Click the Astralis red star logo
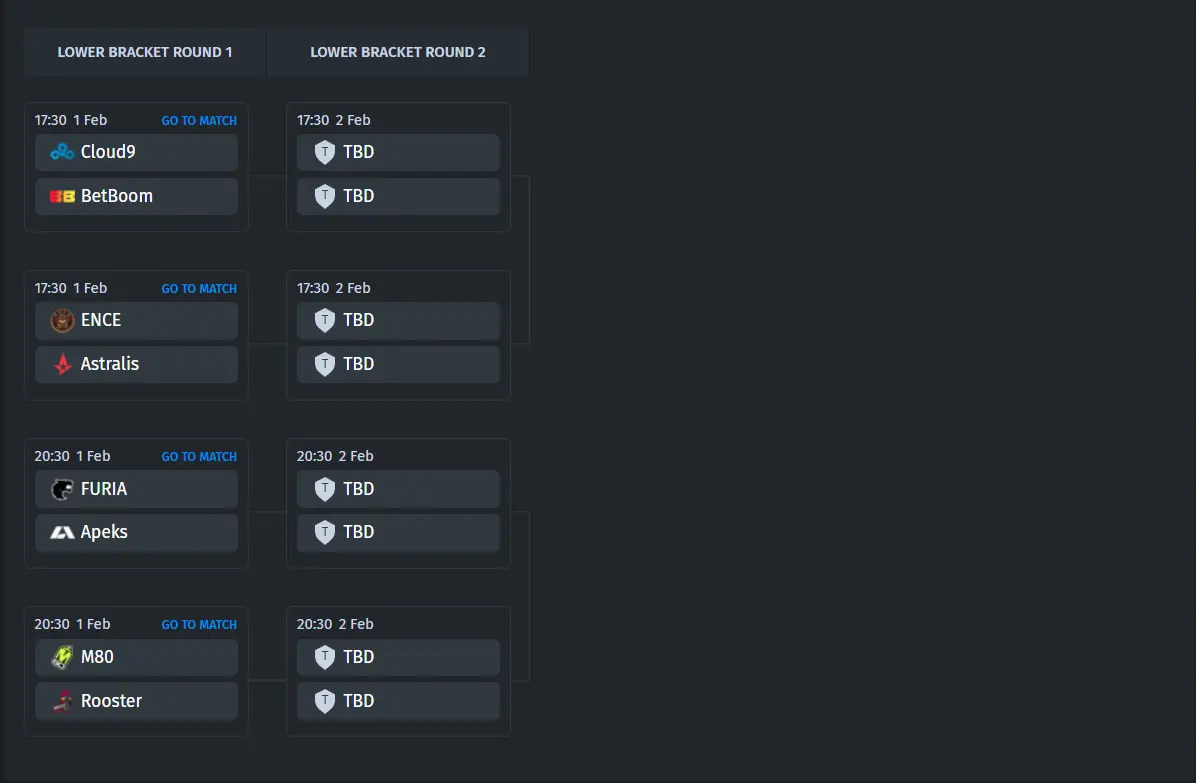The image size is (1196, 783). coord(63,364)
